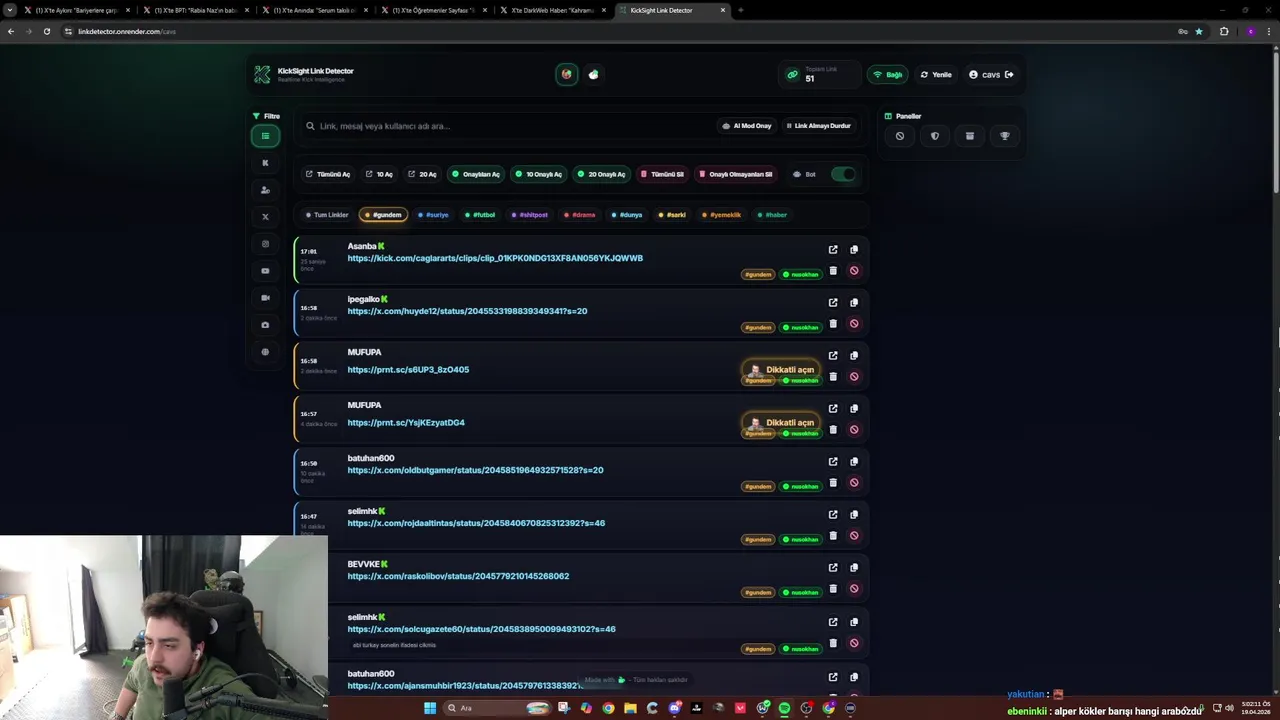
Task: Delete selimhk's rojdaaltintas link entry
Action: coord(833,536)
